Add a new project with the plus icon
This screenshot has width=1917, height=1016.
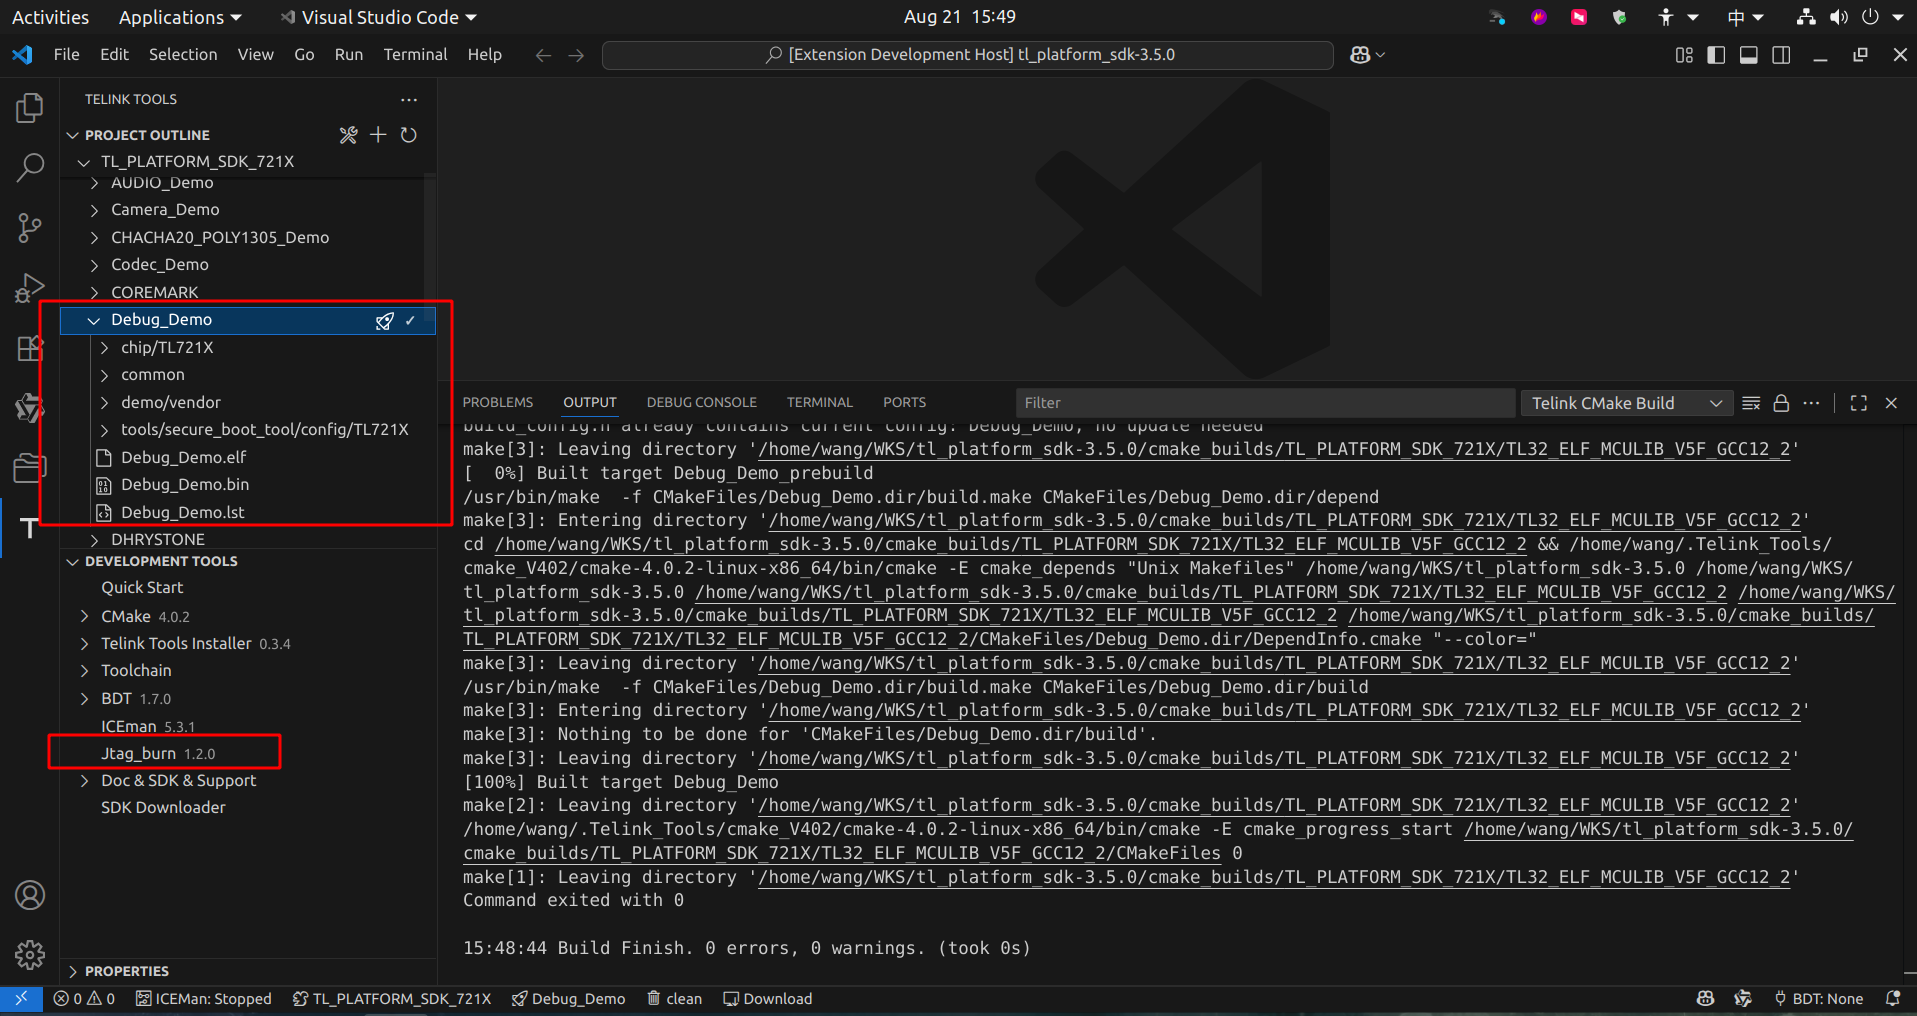[x=378, y=135]
